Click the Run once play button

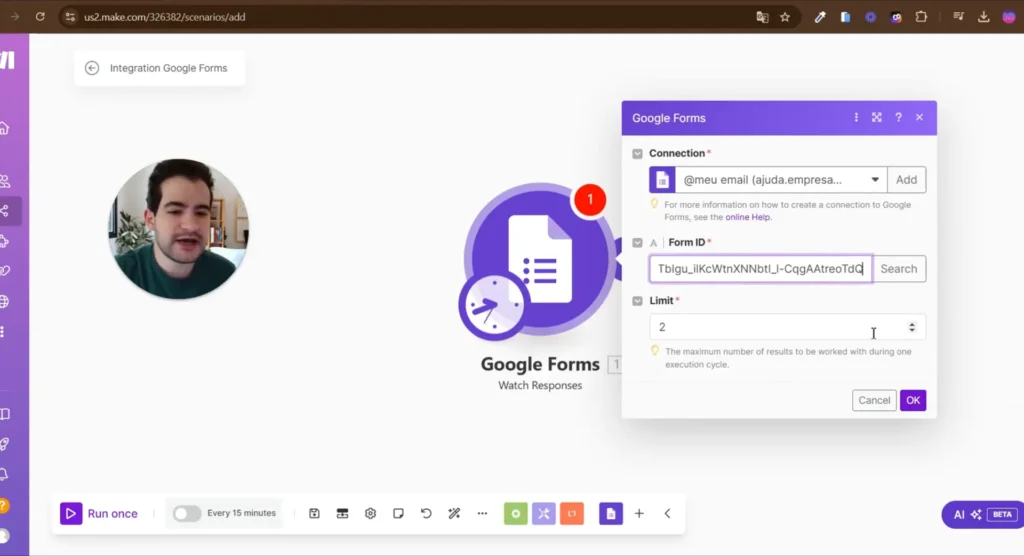(71, 514)
